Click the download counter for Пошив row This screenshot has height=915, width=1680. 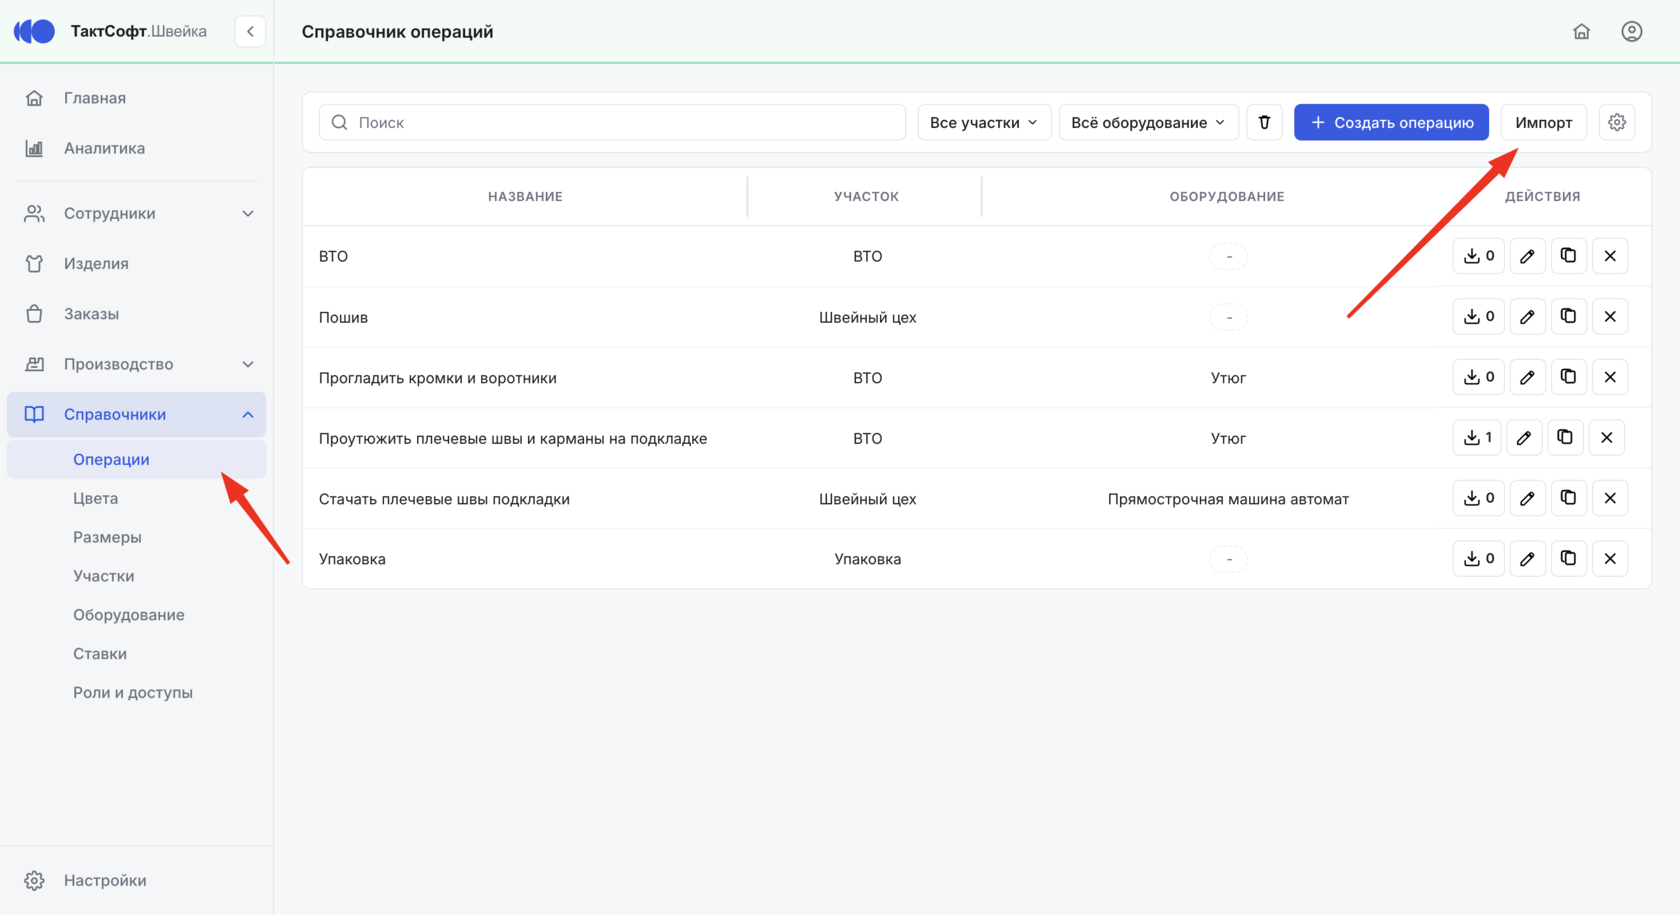click(1478, 317)
